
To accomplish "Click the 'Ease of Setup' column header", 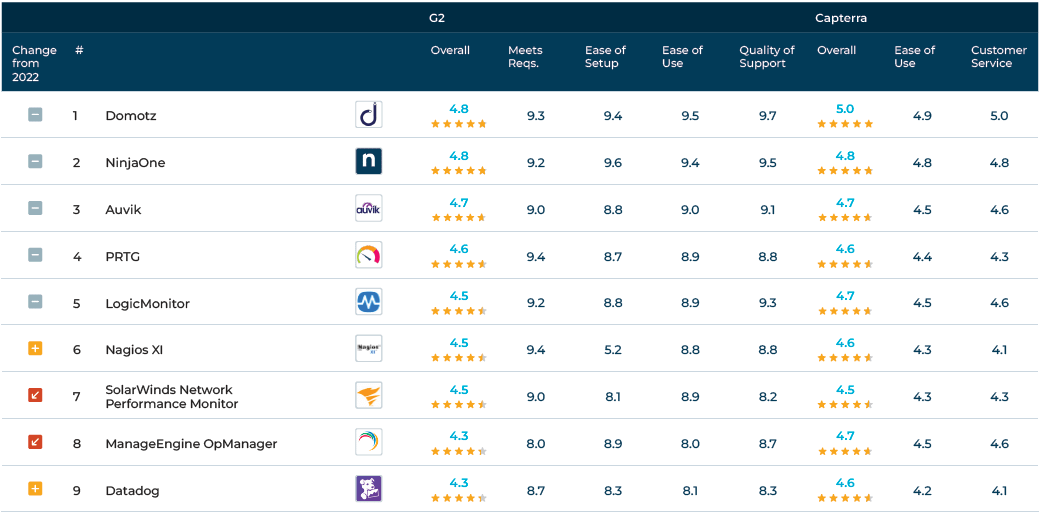I will 605,57.
